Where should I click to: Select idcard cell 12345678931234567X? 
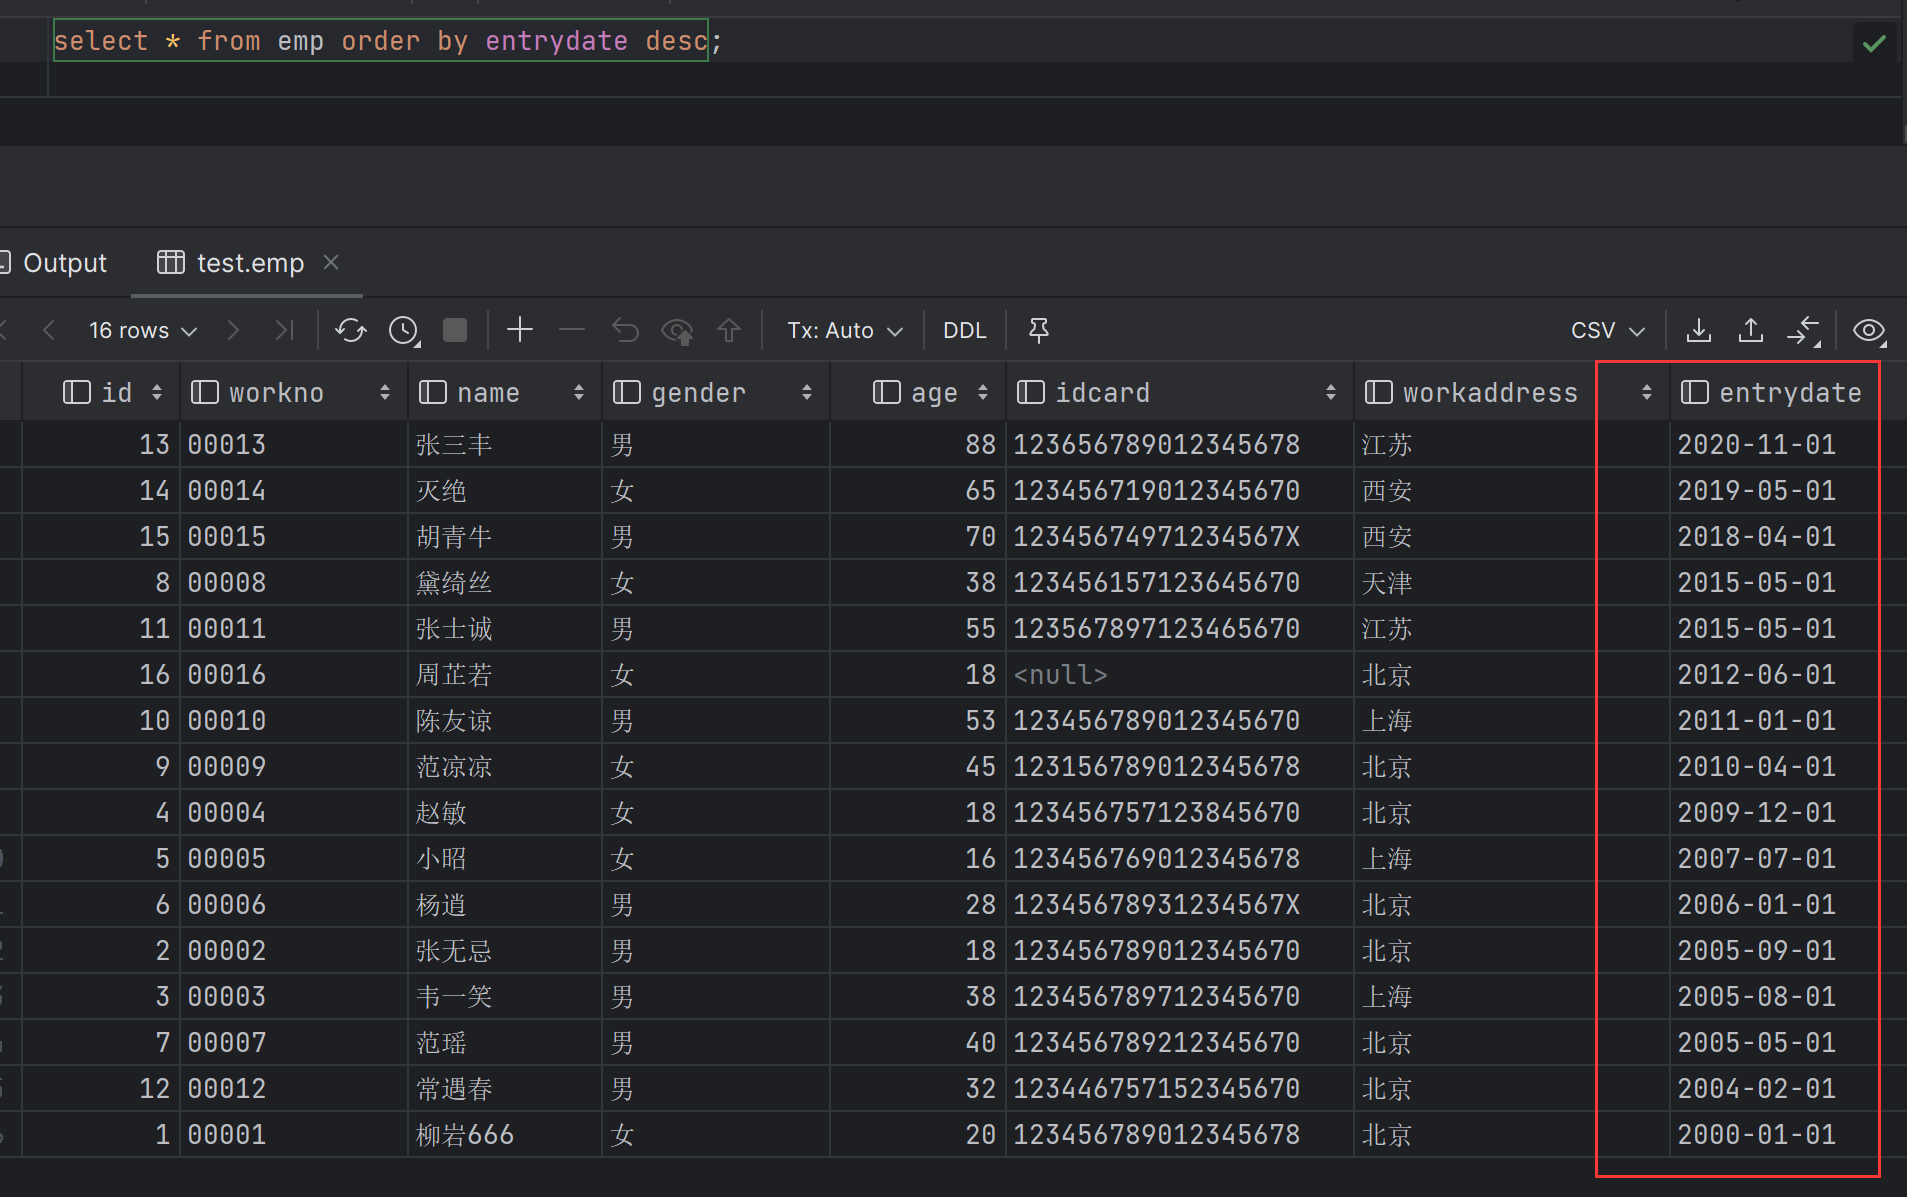1179,904
